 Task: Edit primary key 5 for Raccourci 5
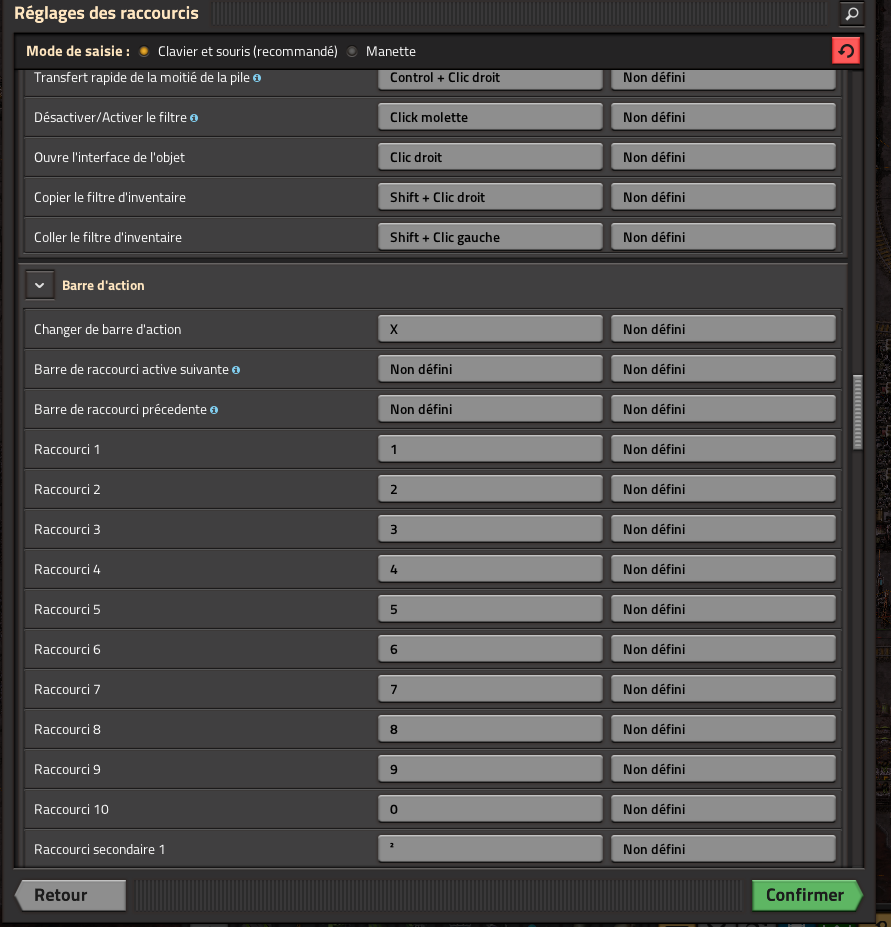click(x=490, y=609)
